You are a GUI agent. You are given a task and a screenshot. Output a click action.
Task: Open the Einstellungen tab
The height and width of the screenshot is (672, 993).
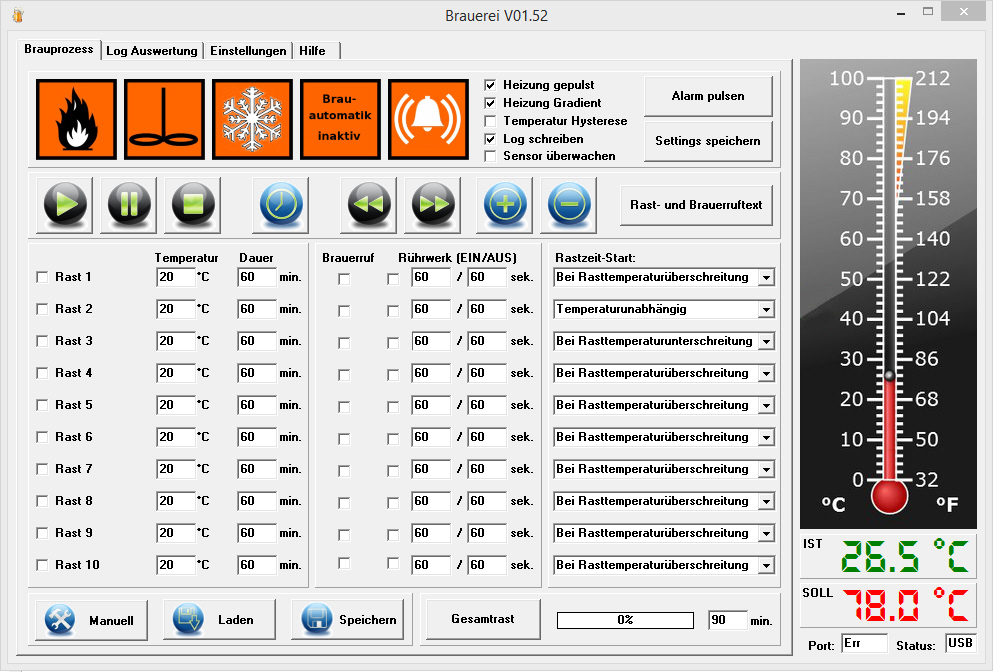pos(248,51)
